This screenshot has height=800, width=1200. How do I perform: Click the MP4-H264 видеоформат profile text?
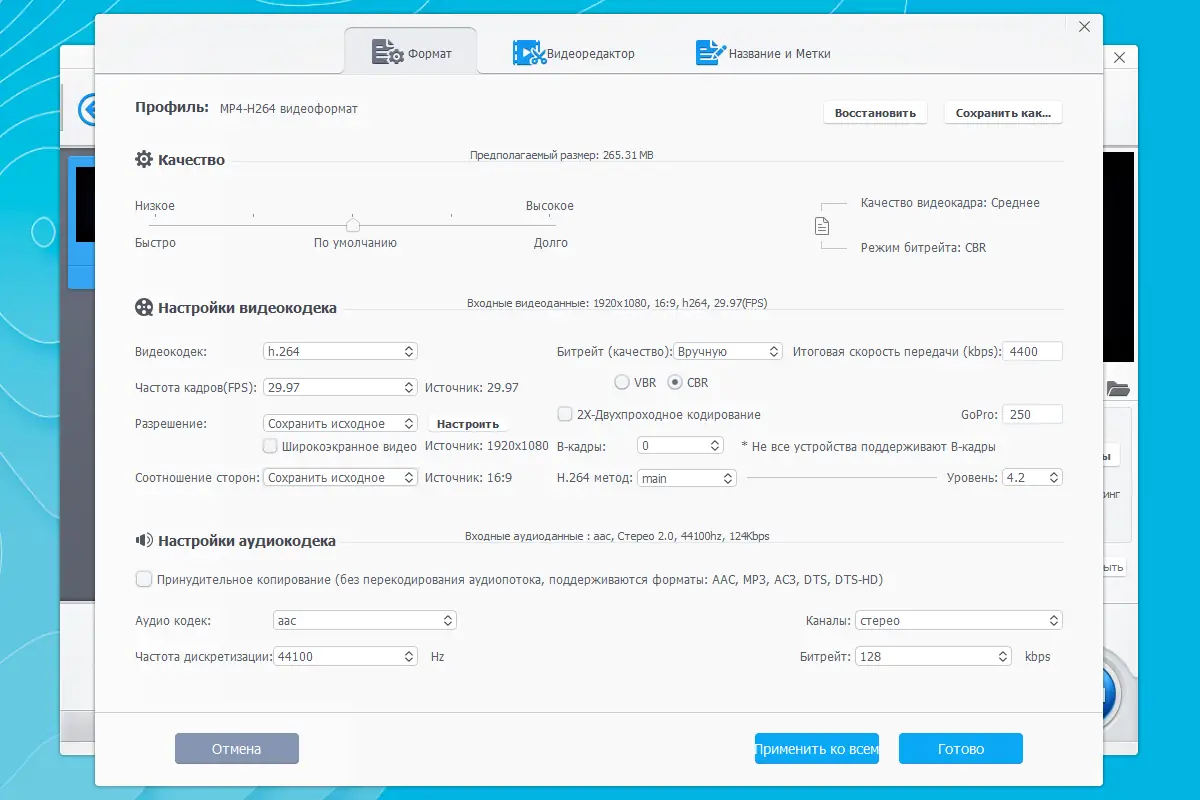click(289, 108)
